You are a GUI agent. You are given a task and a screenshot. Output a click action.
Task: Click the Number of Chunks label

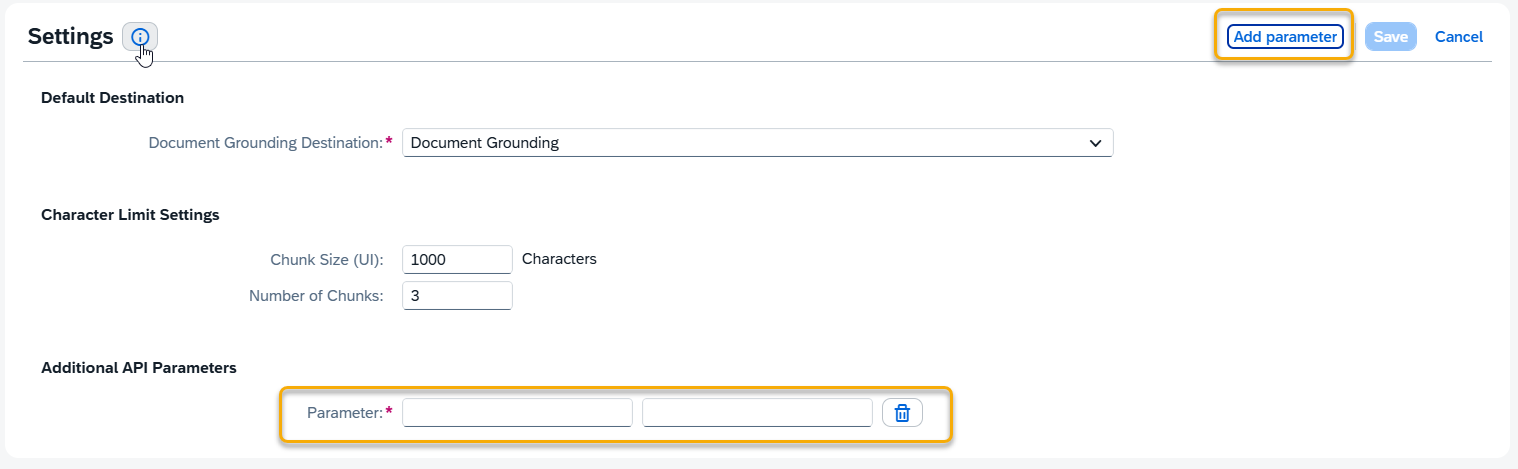click(x=316, y=296)
